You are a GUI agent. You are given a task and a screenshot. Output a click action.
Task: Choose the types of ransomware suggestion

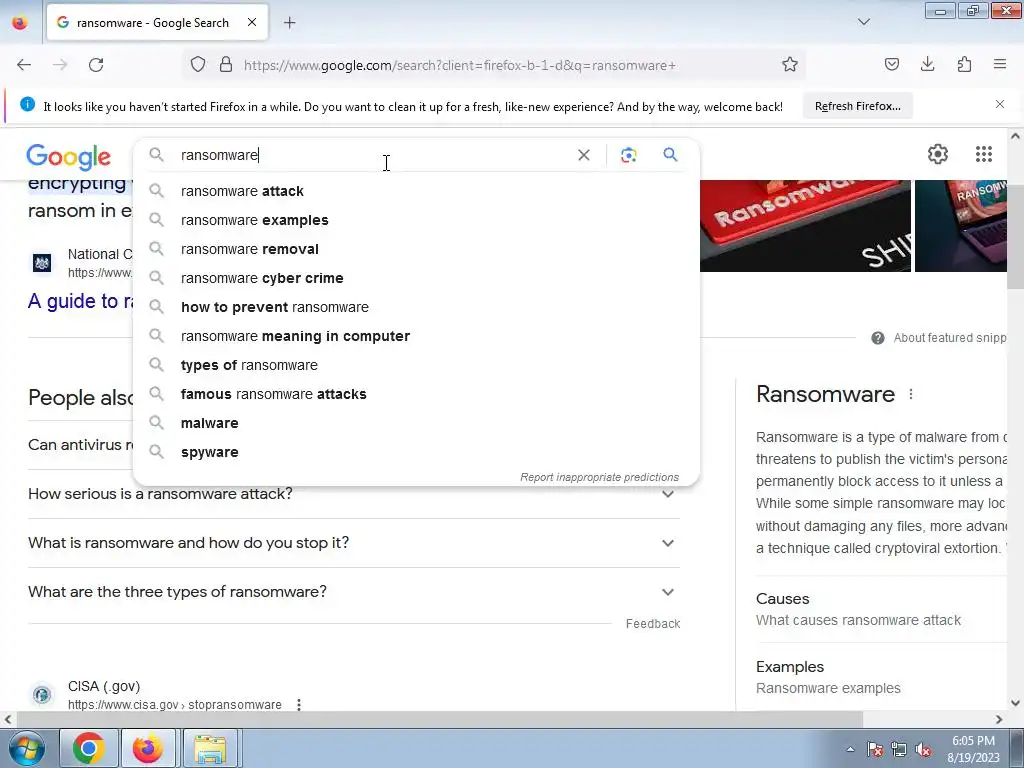(416, 365)
